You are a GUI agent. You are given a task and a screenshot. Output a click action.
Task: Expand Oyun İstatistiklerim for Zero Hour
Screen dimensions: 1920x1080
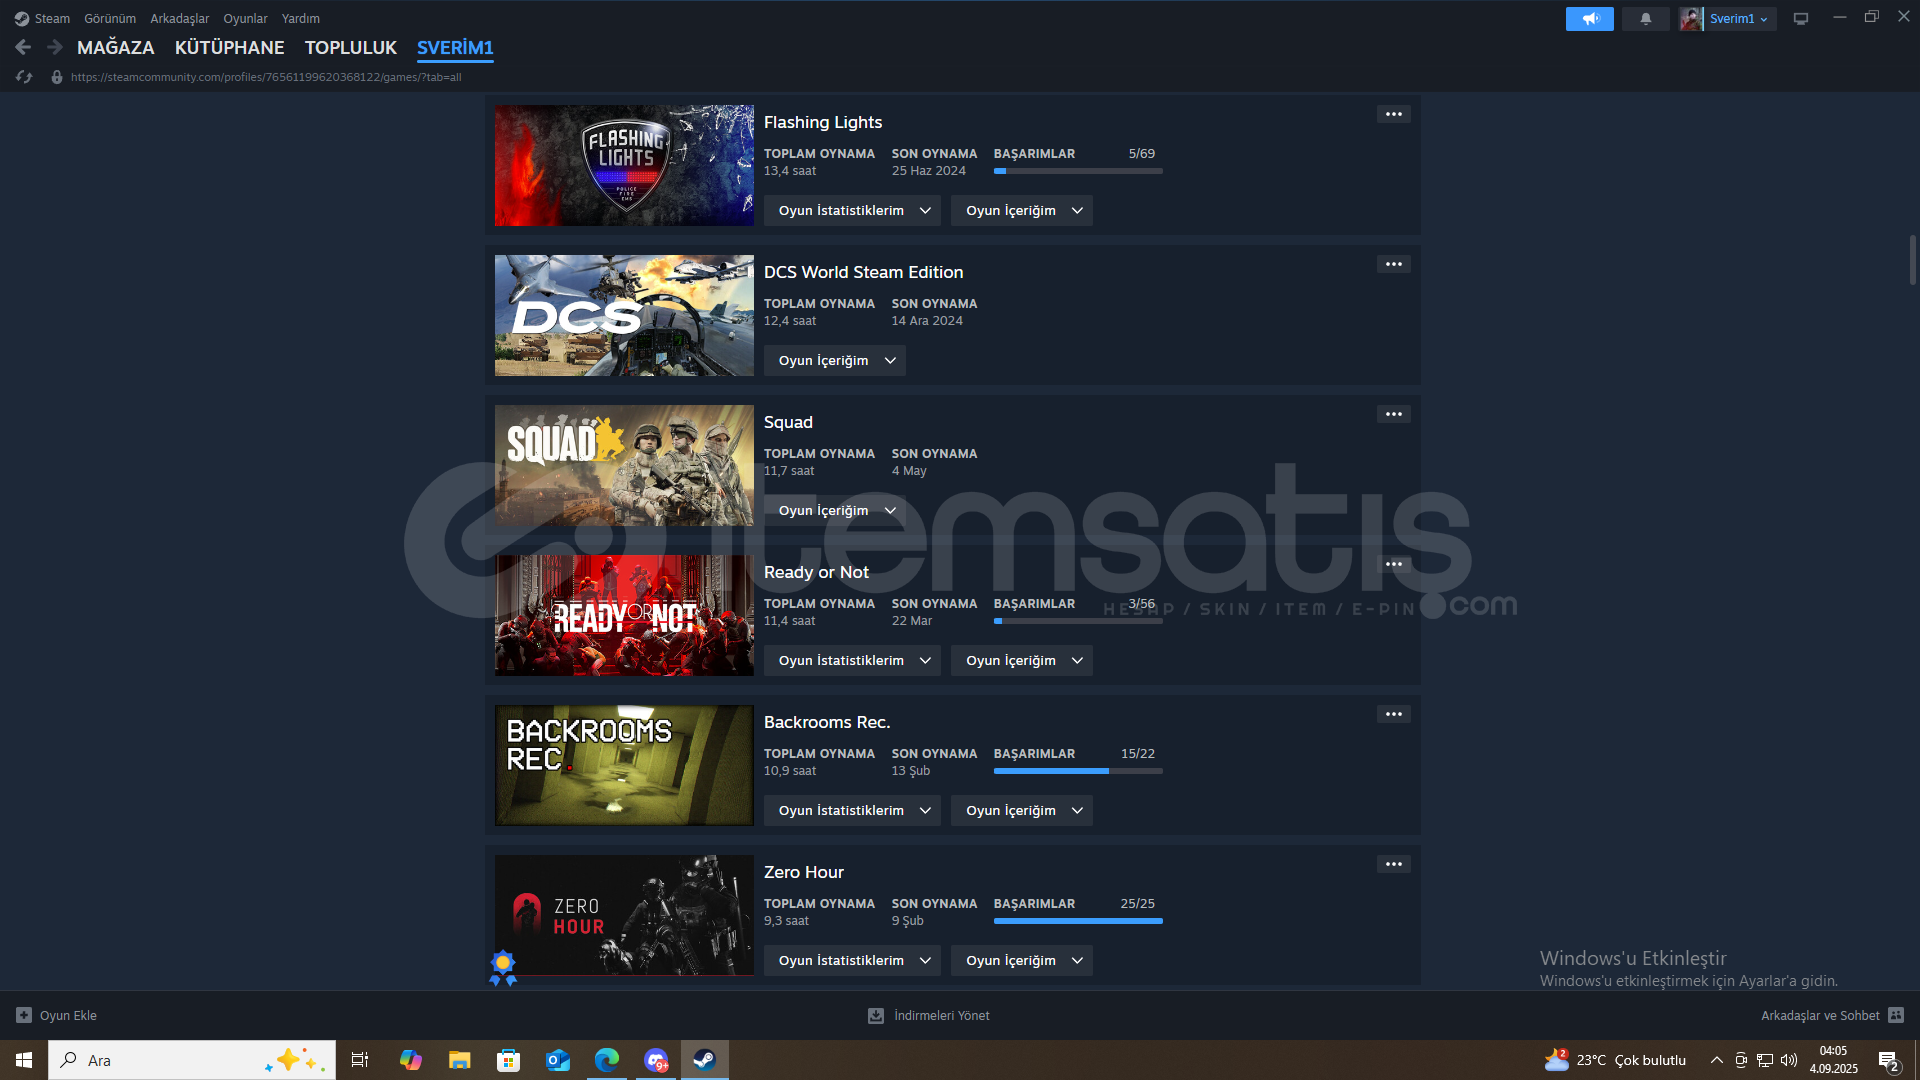852,961
